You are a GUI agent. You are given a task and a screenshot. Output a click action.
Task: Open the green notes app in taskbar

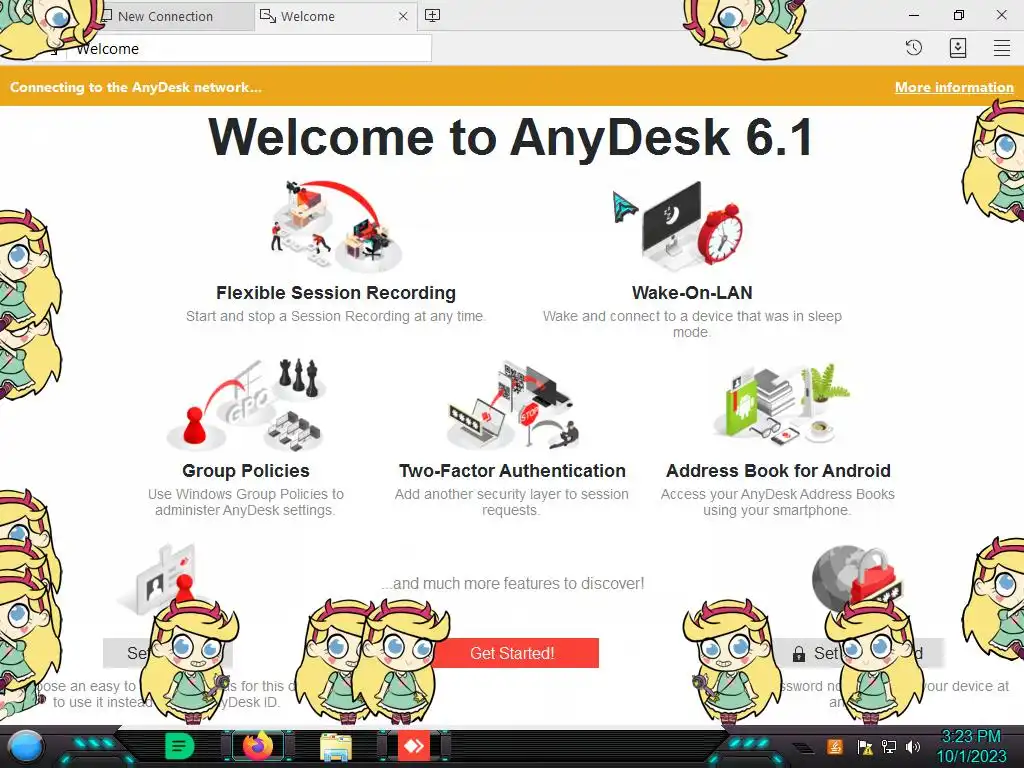coord(180,746)
